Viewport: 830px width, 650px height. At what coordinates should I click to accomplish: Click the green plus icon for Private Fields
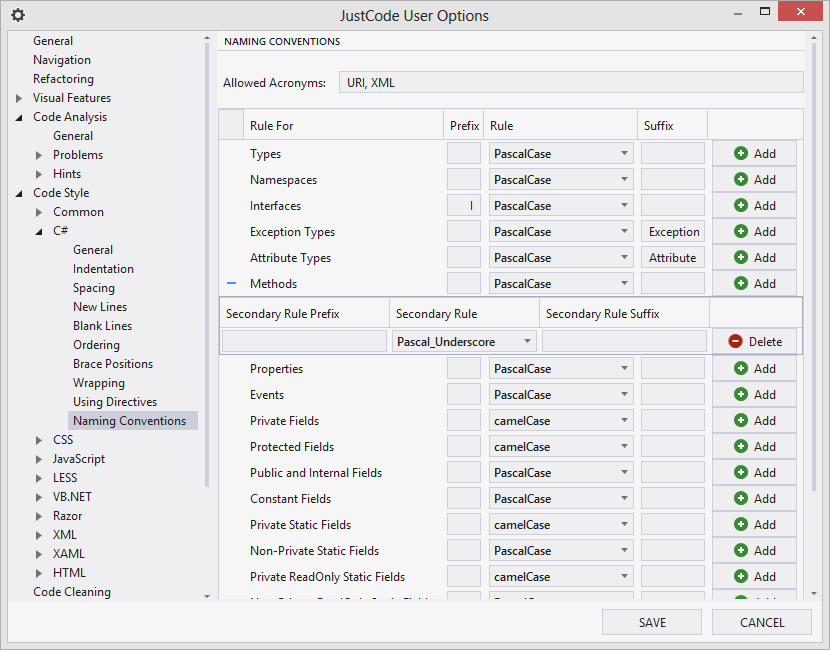[x=741, y=420]
